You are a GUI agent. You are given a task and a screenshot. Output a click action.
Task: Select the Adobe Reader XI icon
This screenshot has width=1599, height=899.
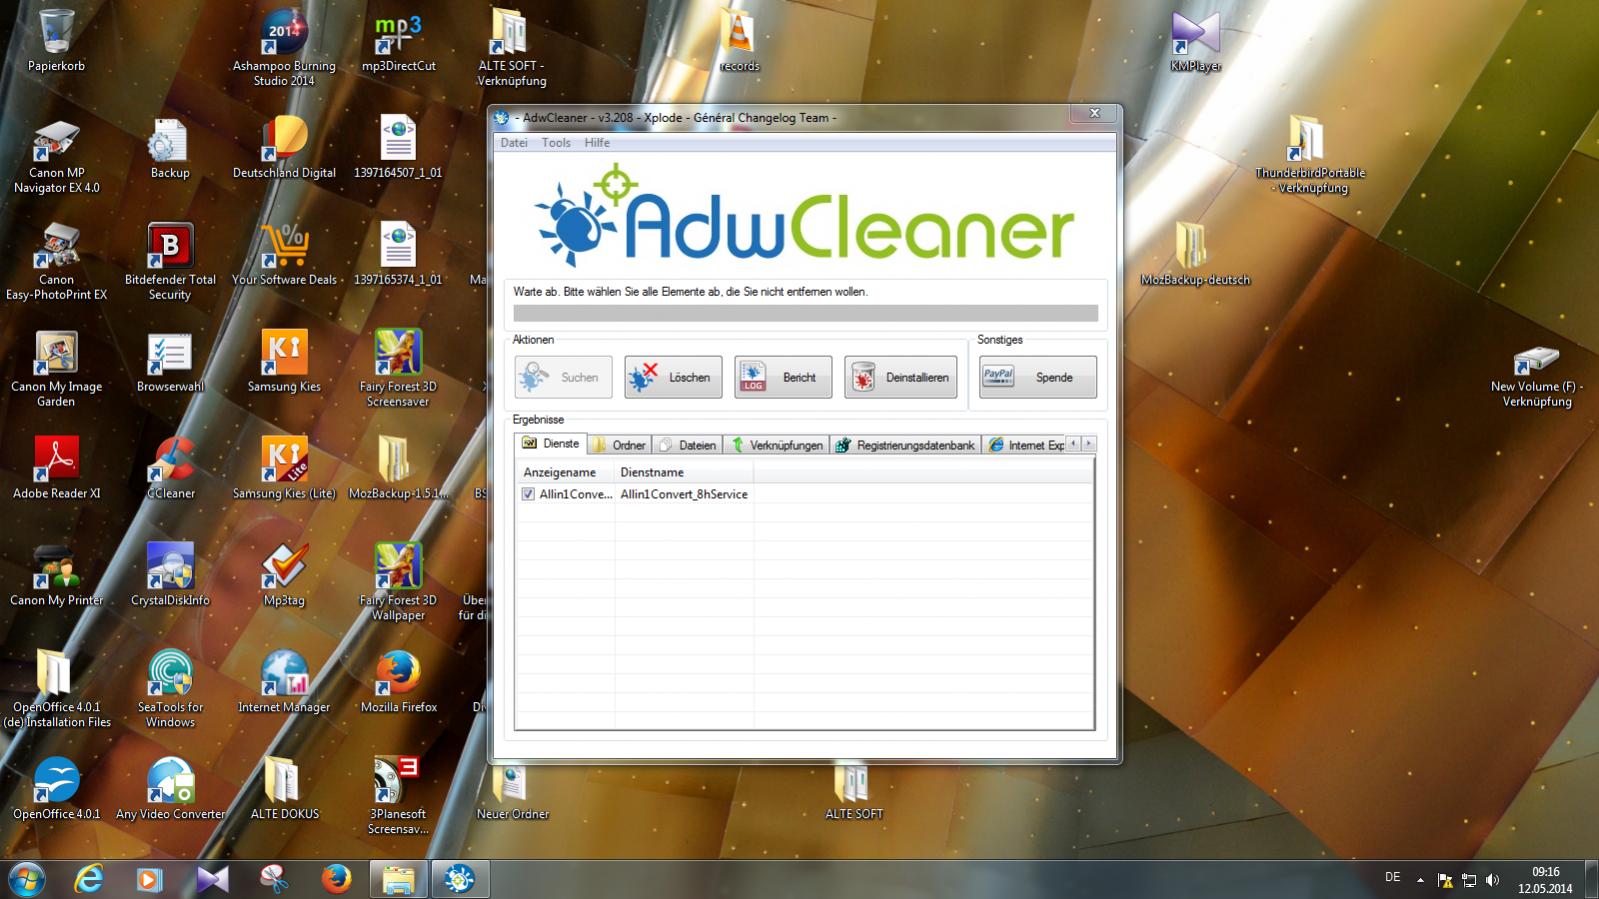56,469
